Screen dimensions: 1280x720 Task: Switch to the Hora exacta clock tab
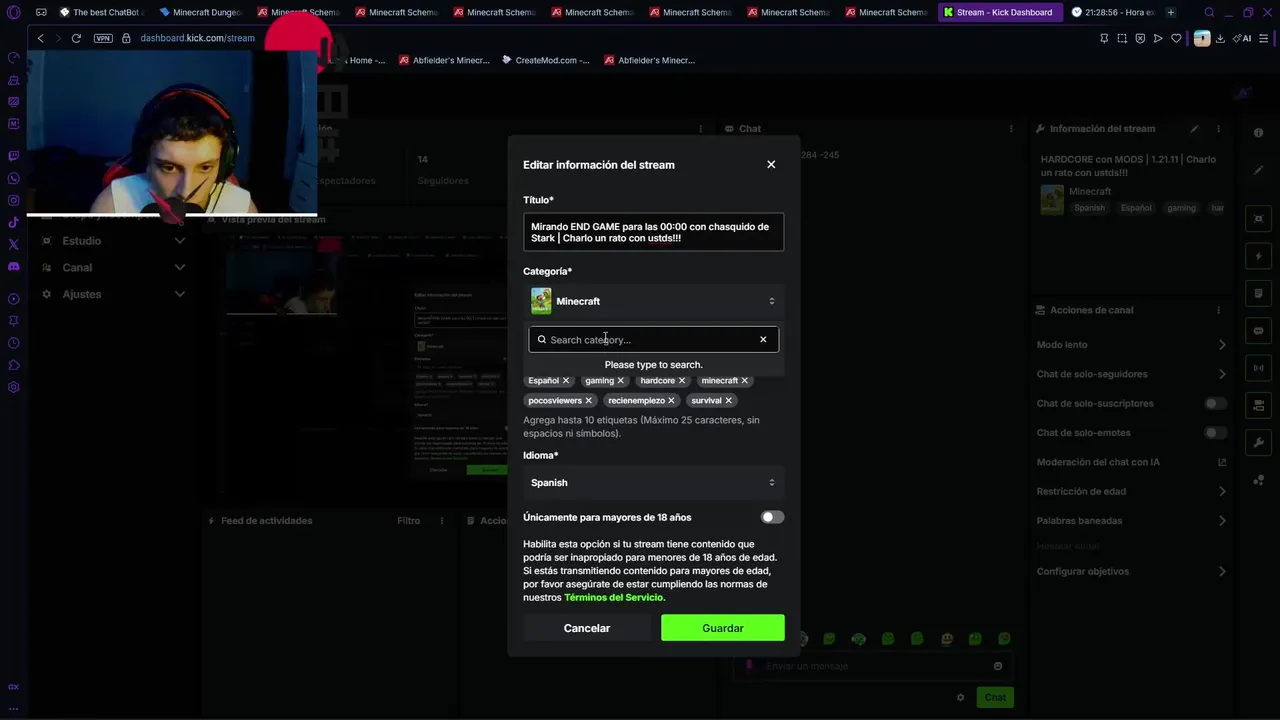(x=1113, y=12)
